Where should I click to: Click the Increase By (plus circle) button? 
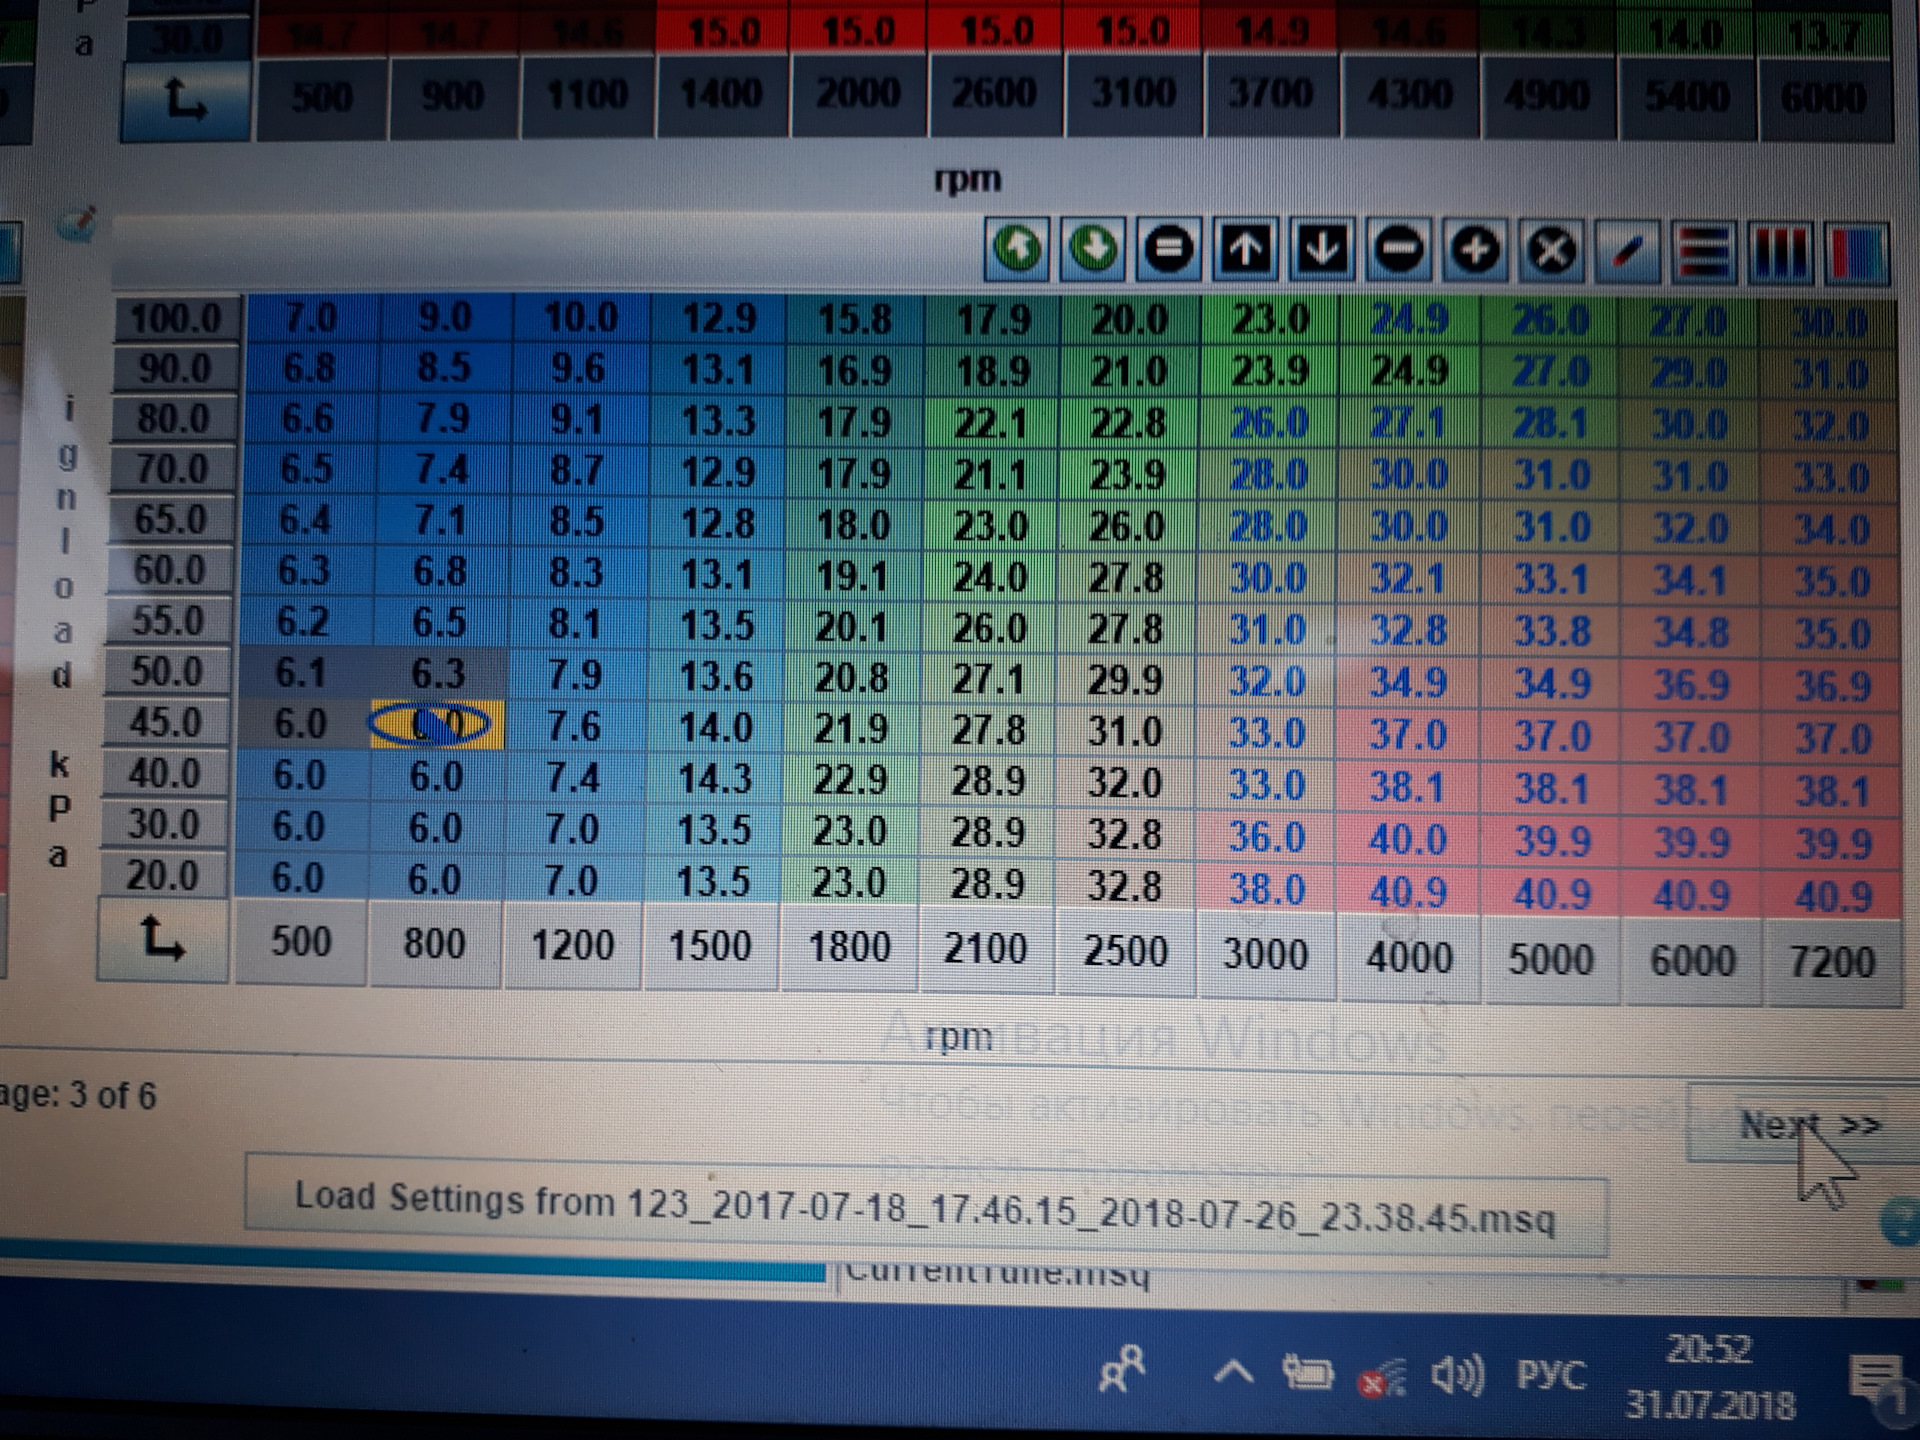click(x=1474, y=250)
